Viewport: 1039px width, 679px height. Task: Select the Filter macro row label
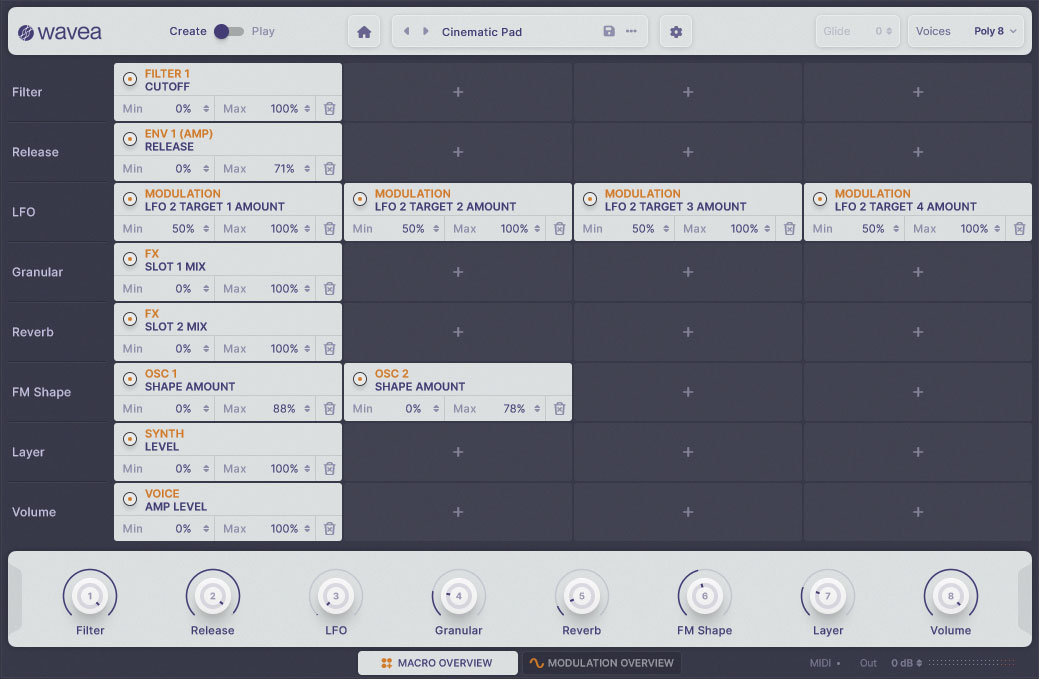[27, 92]
